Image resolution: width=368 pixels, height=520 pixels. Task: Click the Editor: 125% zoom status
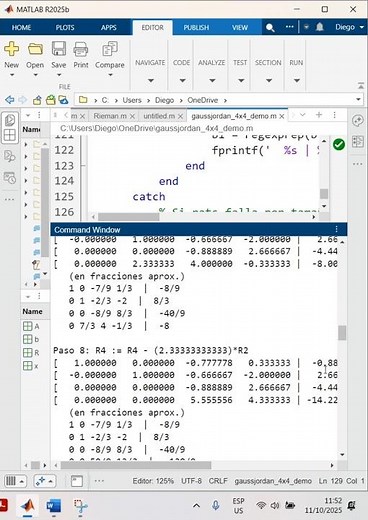tap(153, 481)
